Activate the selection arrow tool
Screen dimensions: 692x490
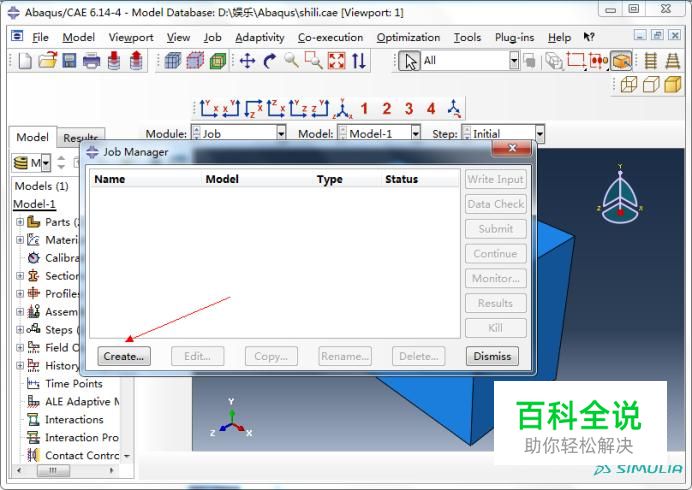coord(409,61)
